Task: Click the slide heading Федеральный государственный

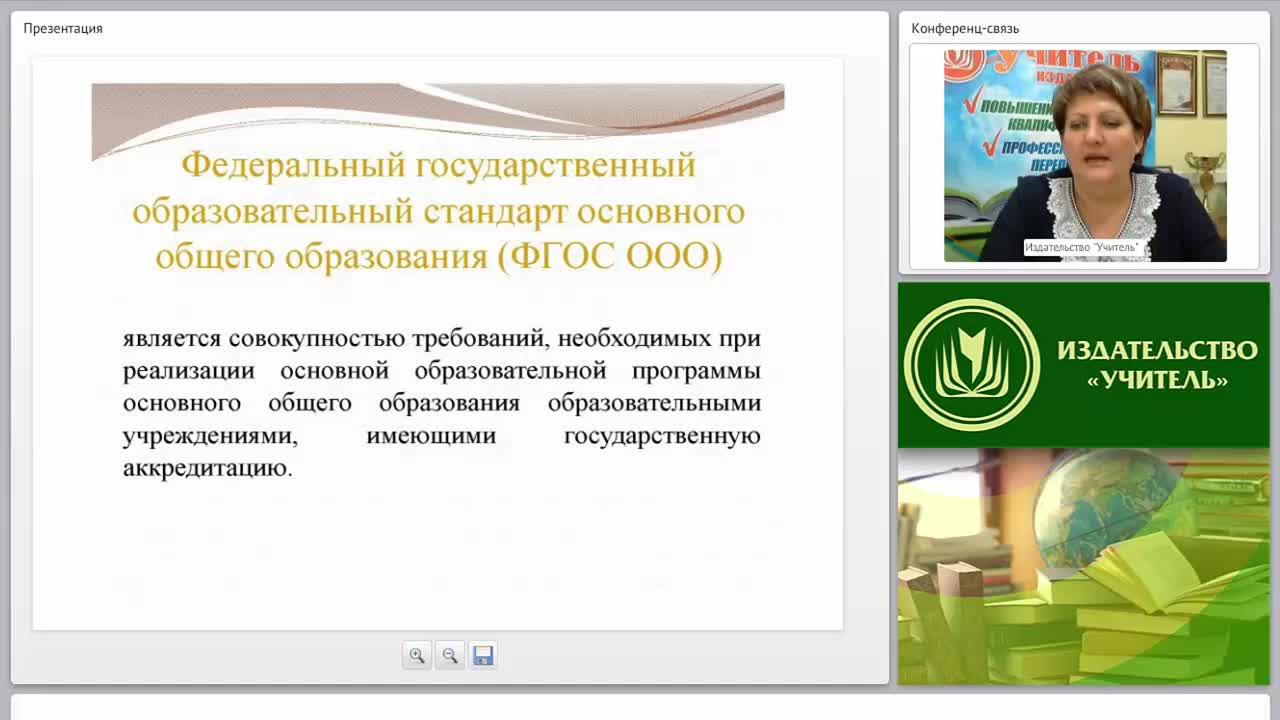Action: click(438, 164)
